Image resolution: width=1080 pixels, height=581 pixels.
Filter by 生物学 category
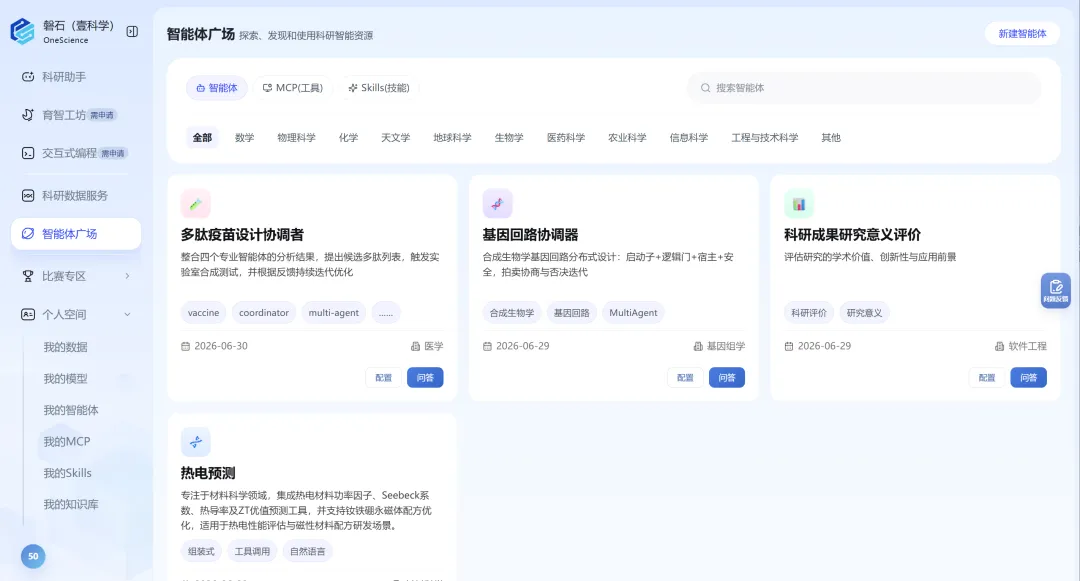click(x=509, y=138)
